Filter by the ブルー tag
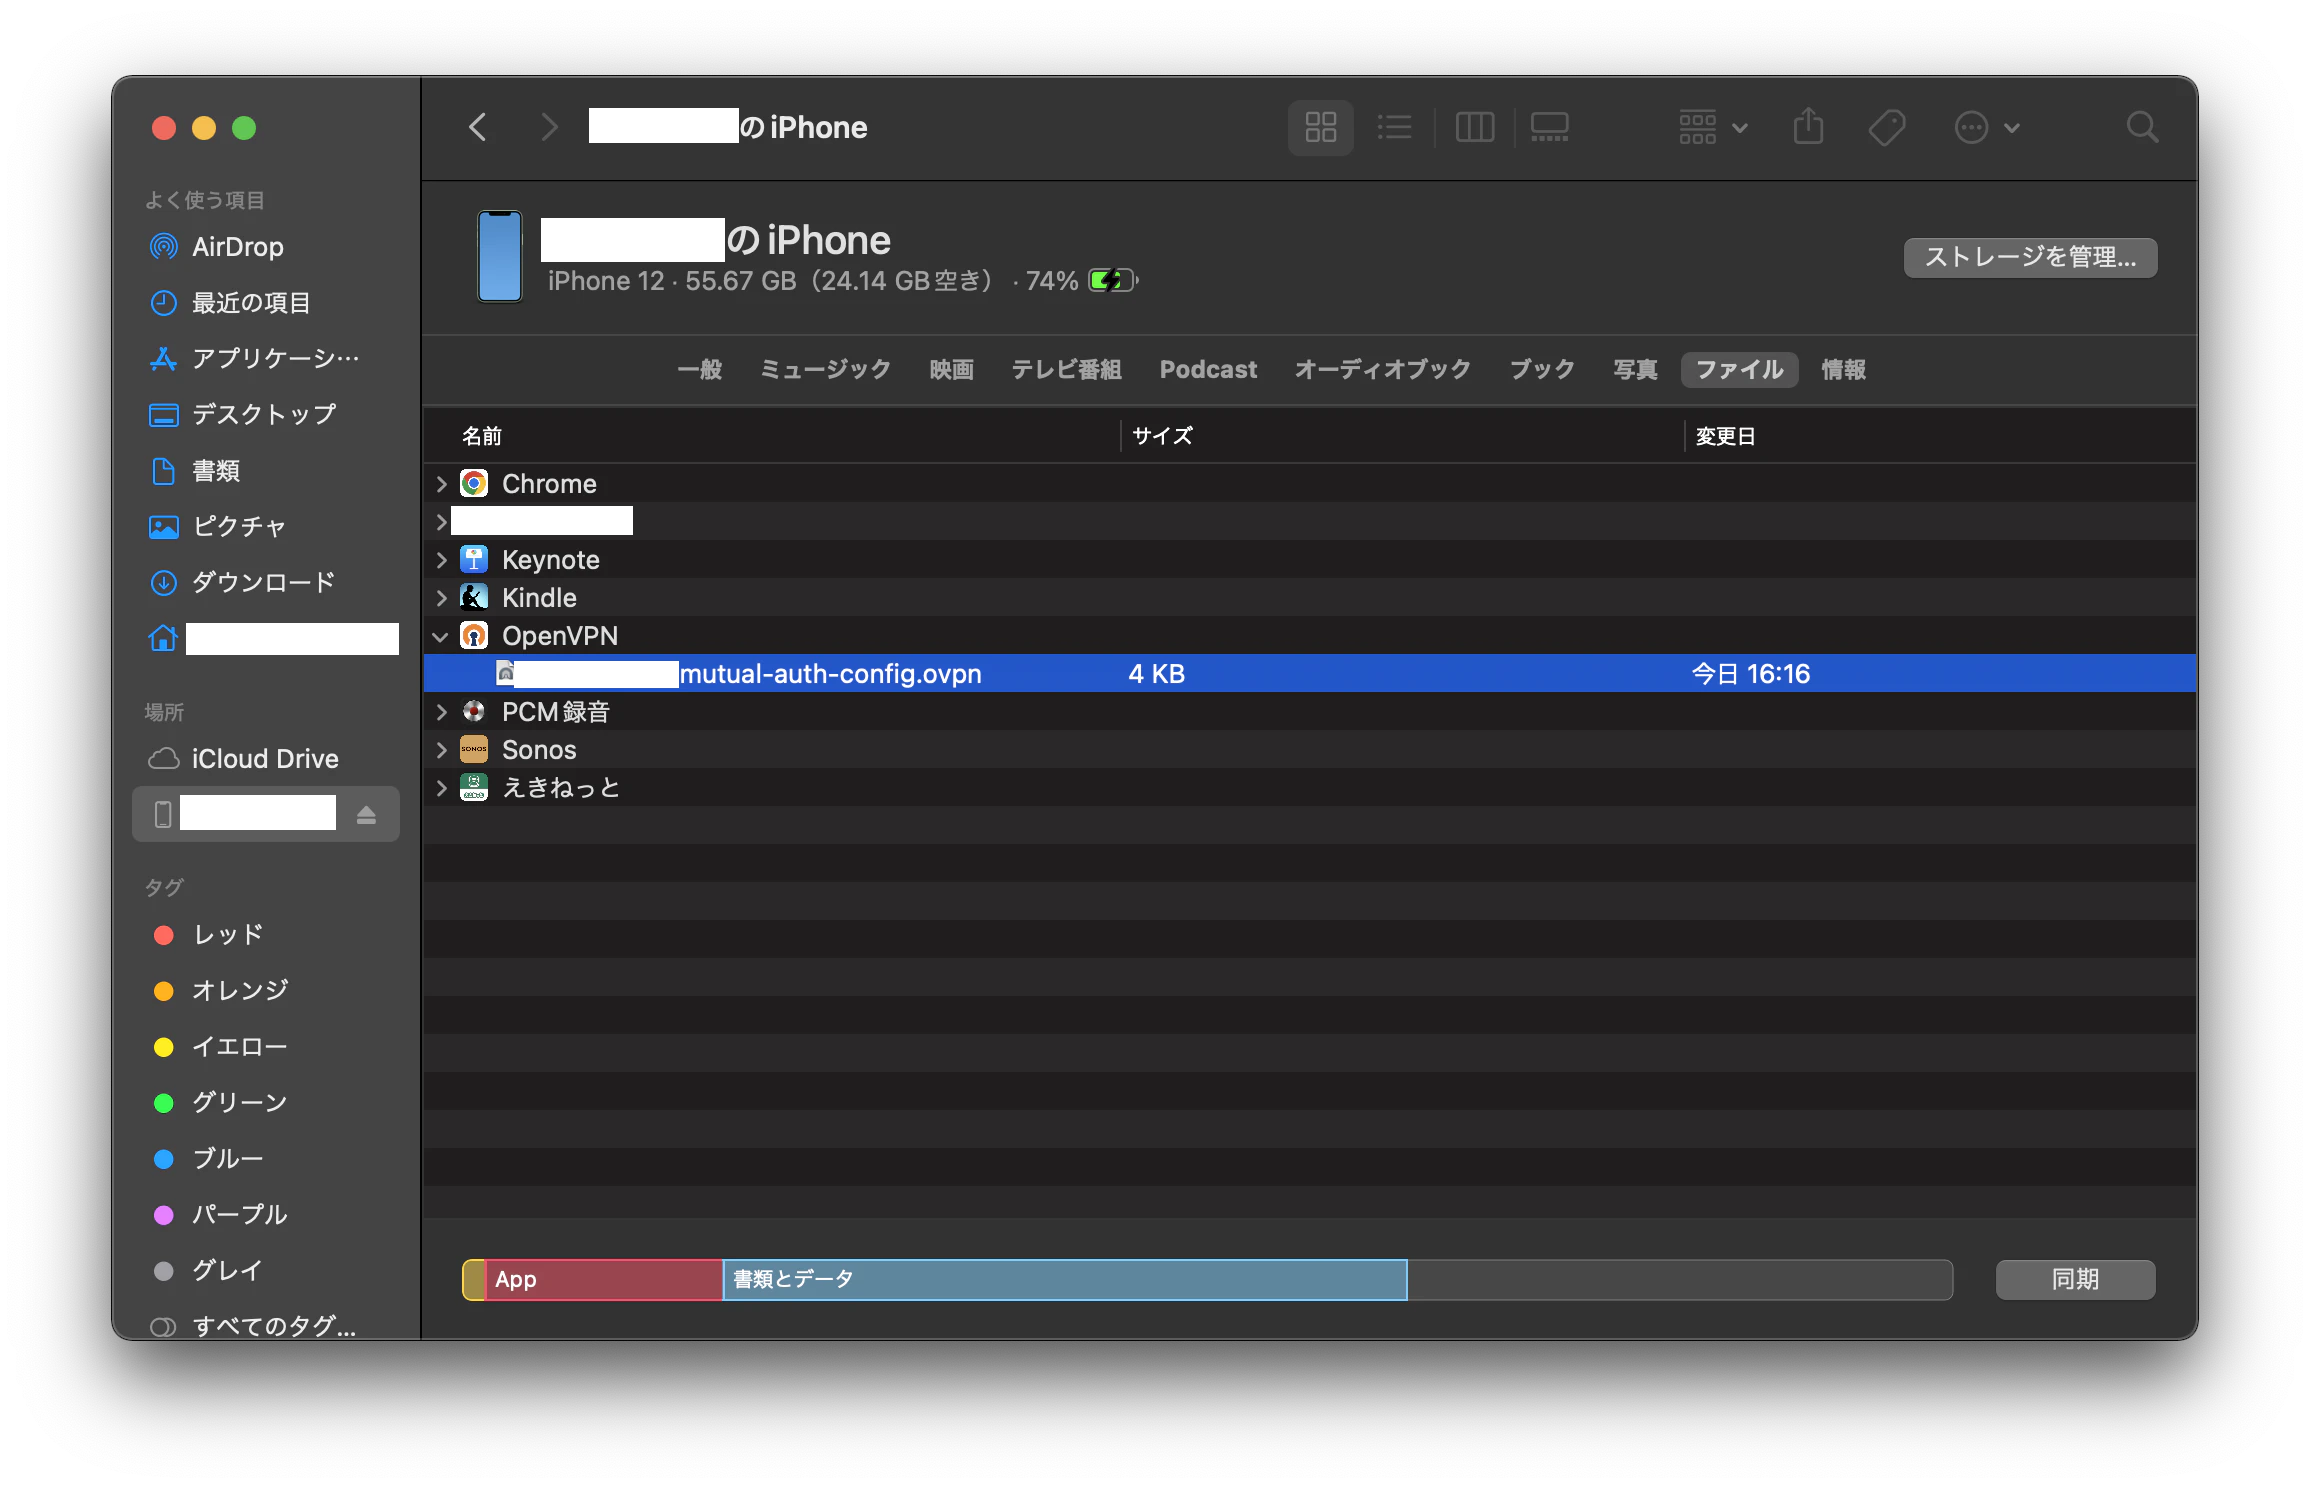The width and height of the screenshot is (2310, 1488). (x=210, y=1159)
